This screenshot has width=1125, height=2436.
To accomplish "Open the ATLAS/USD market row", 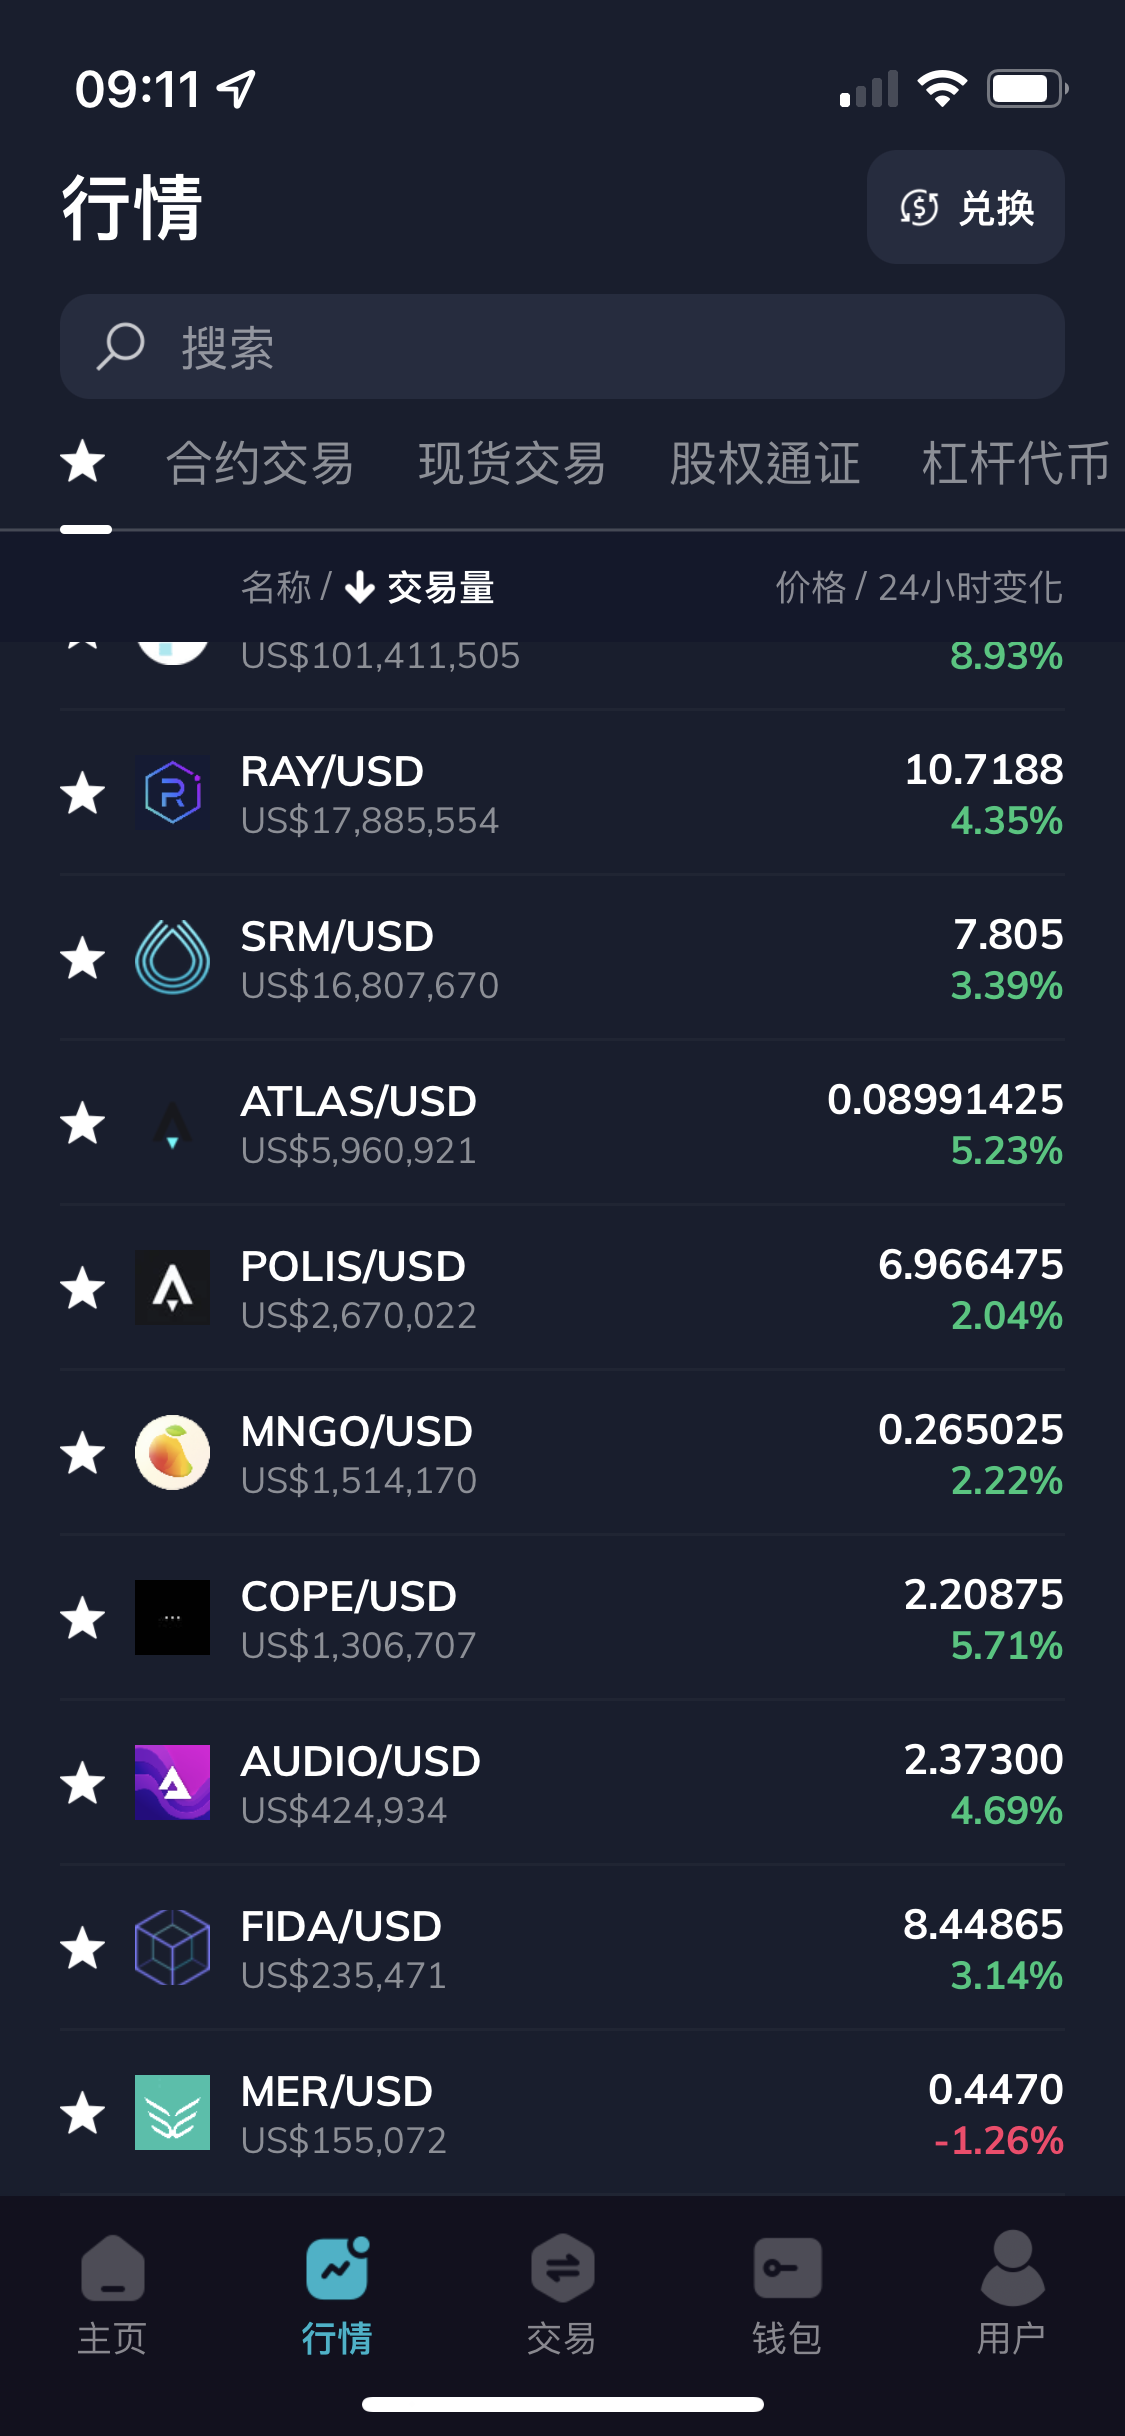I will click(562, 1123).
